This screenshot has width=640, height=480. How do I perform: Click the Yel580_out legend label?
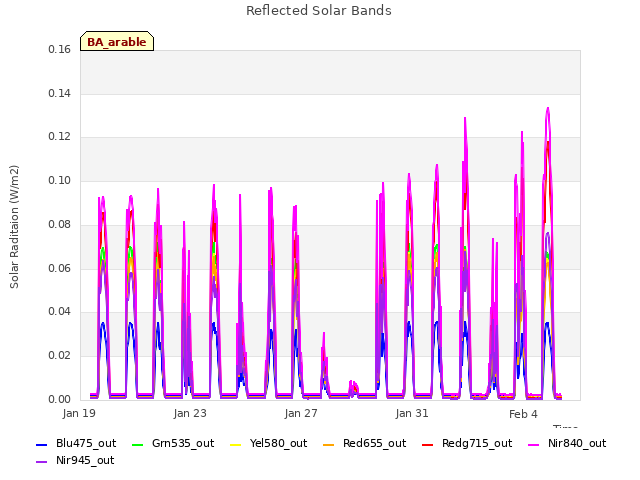coord(278,443)
